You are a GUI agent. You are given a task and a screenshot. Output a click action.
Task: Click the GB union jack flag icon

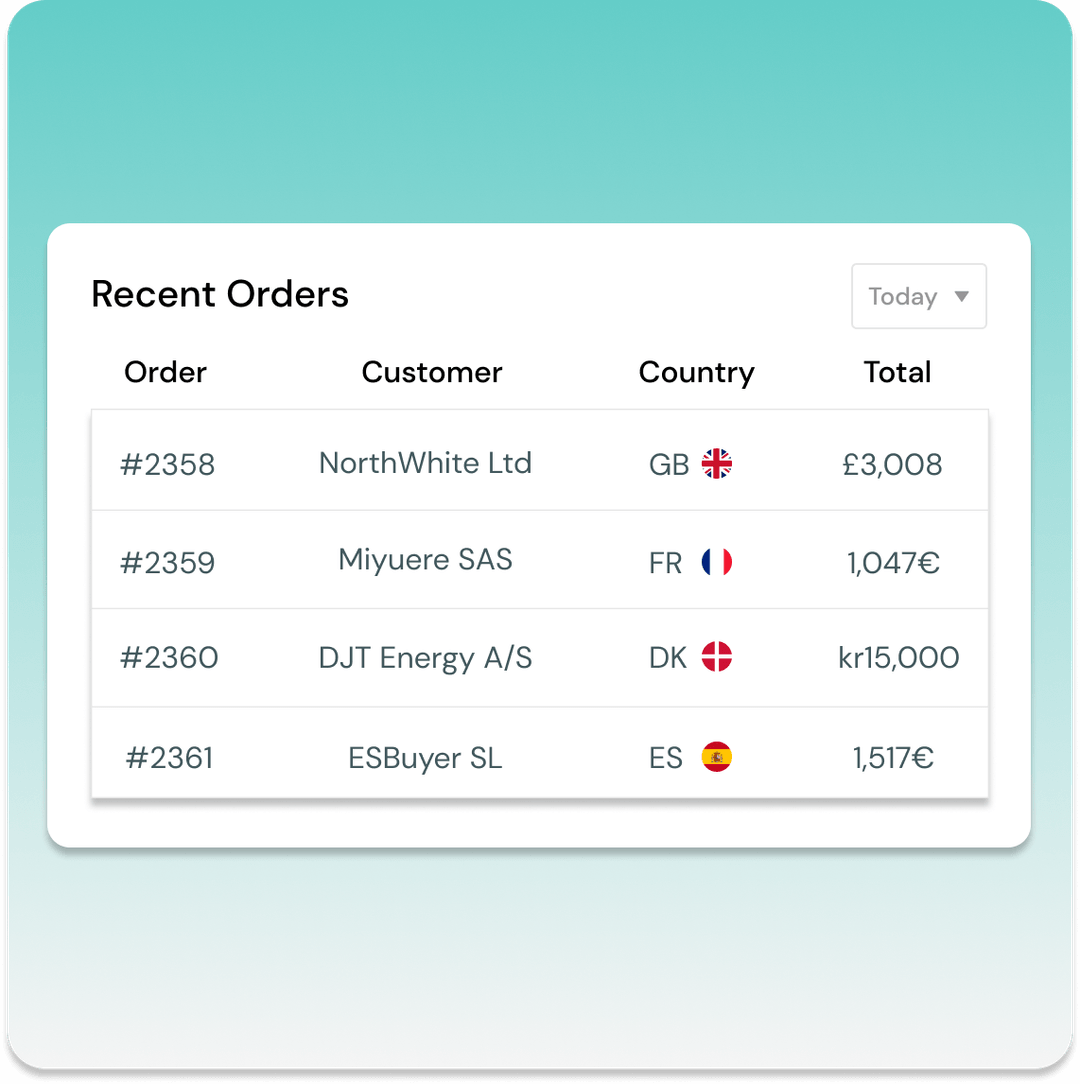(717, 463)
